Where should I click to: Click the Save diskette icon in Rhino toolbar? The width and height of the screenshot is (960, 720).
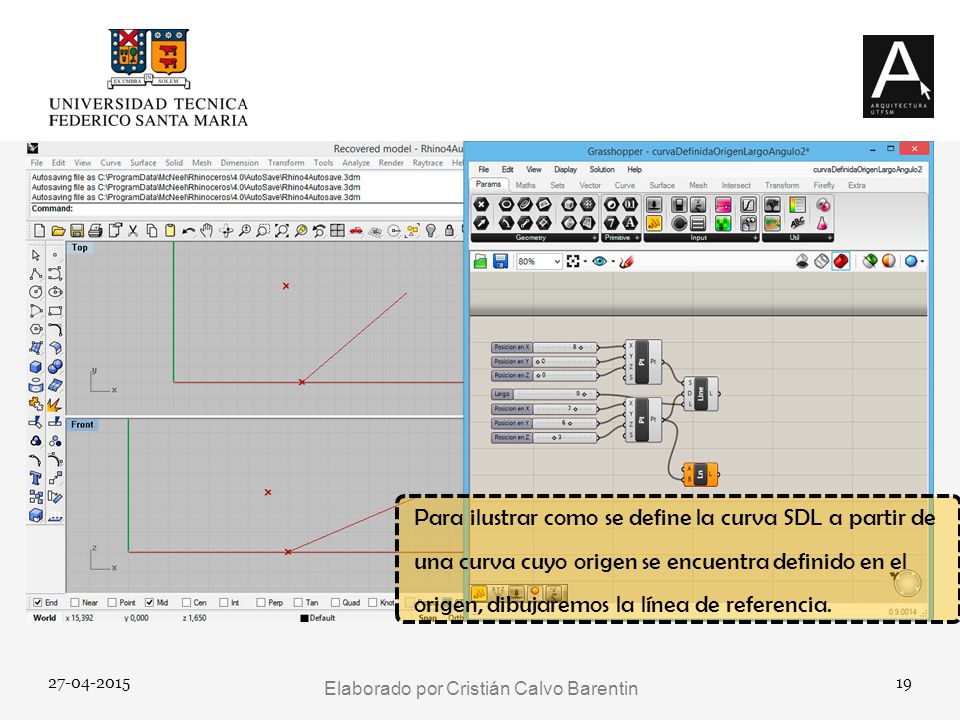77,231
